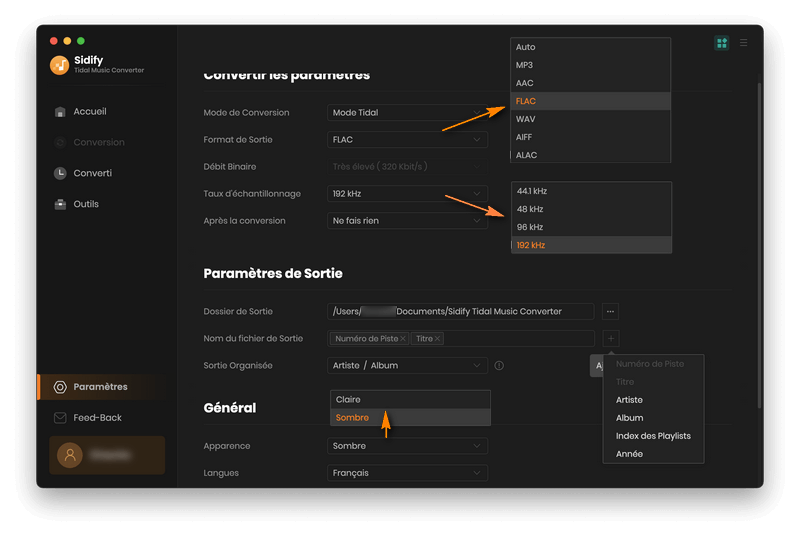Open the Outils toolbox section
Screen dimensions: 800x536
86,204
